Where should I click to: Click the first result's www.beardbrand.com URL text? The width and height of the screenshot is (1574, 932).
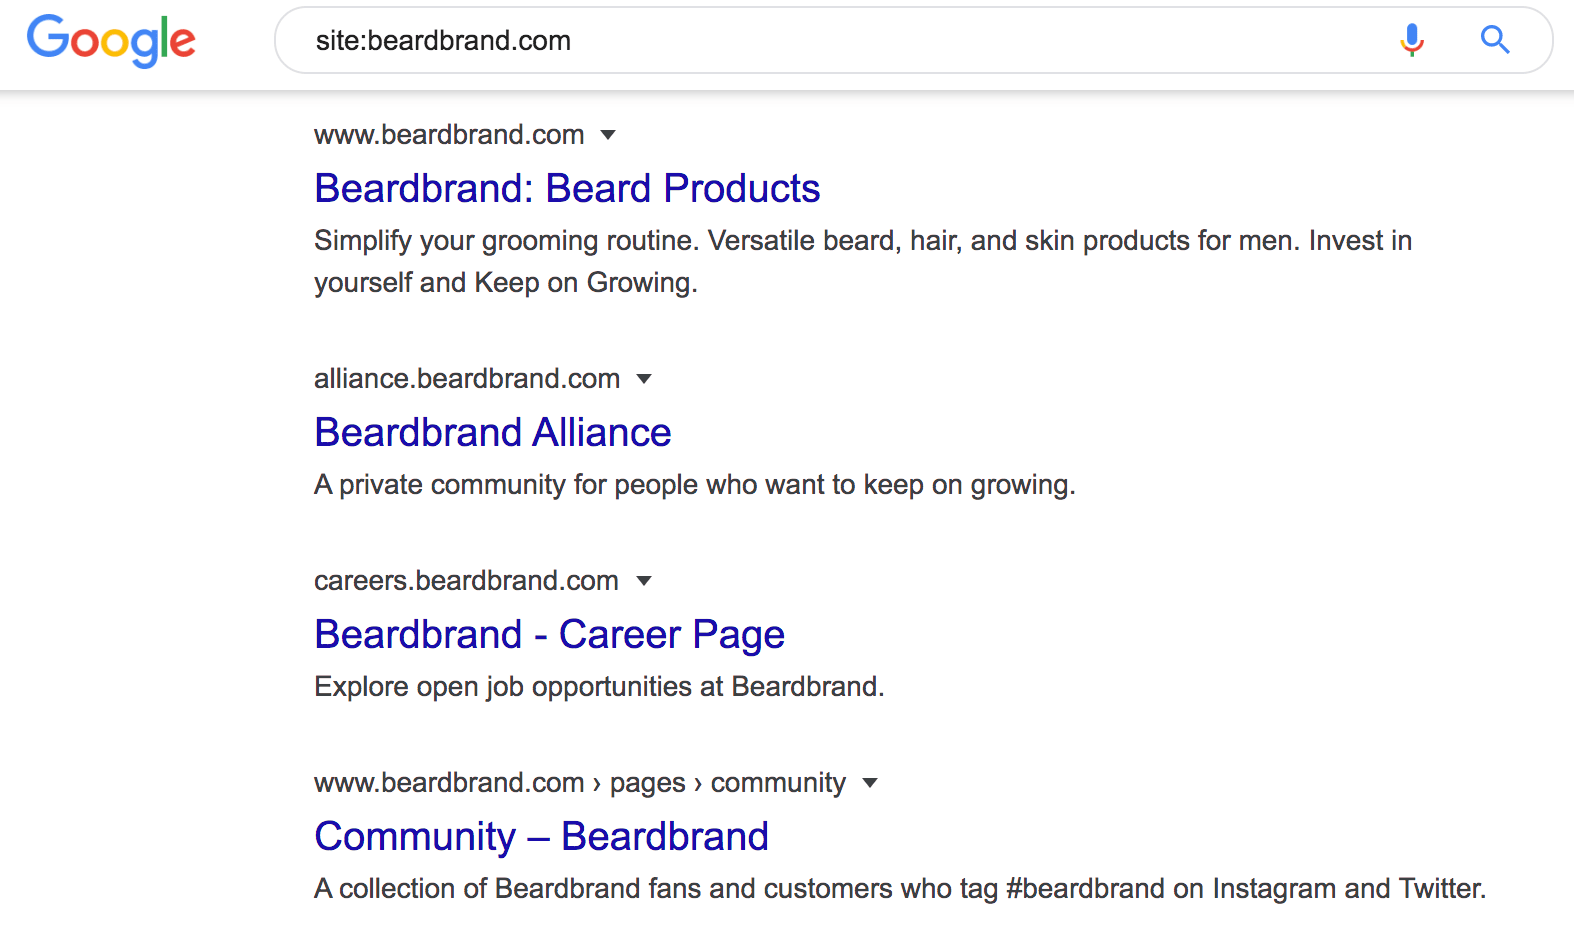(x=449, y=134)
